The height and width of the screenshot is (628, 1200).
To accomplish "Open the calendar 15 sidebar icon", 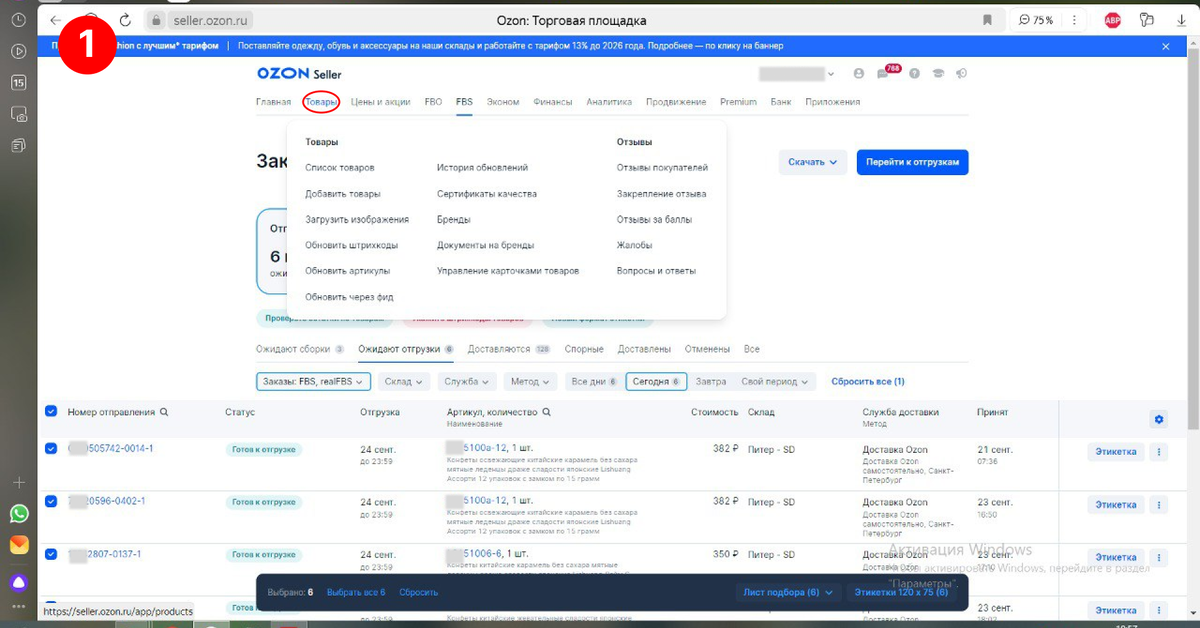I will [19, 83].
